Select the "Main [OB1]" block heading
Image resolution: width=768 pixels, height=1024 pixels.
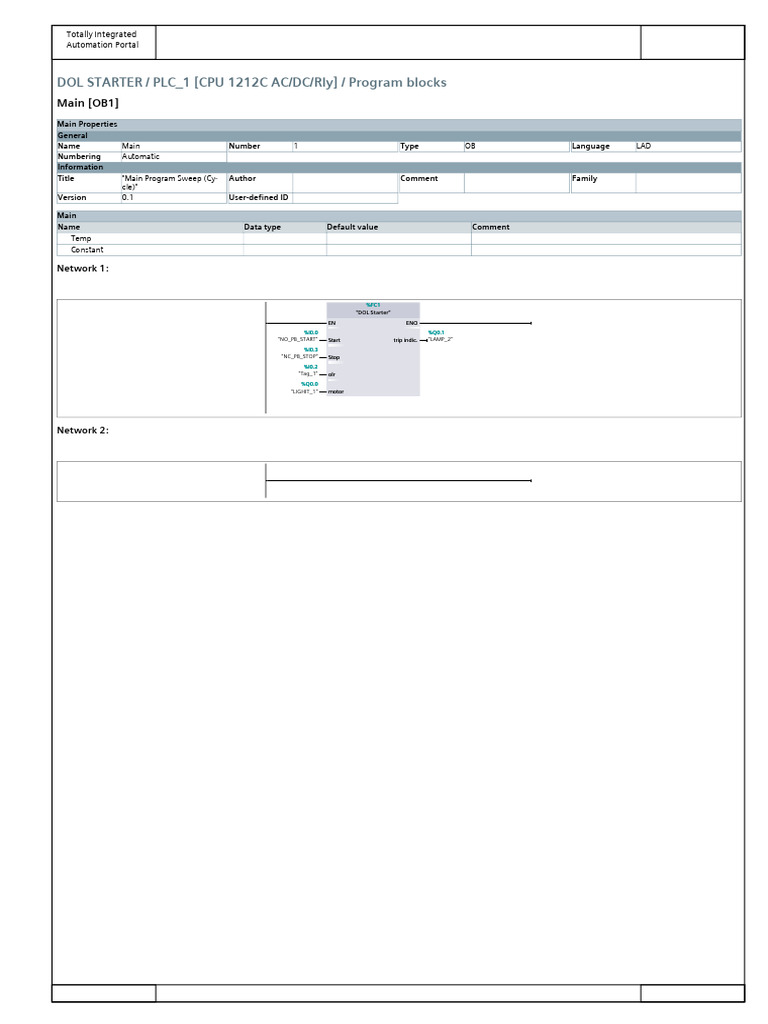[88, 103]
